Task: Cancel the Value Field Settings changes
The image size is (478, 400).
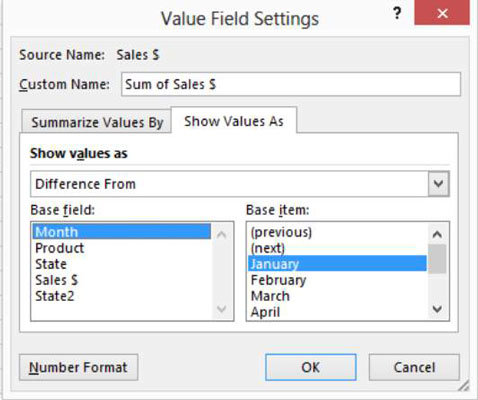Action: pos(414,367)
